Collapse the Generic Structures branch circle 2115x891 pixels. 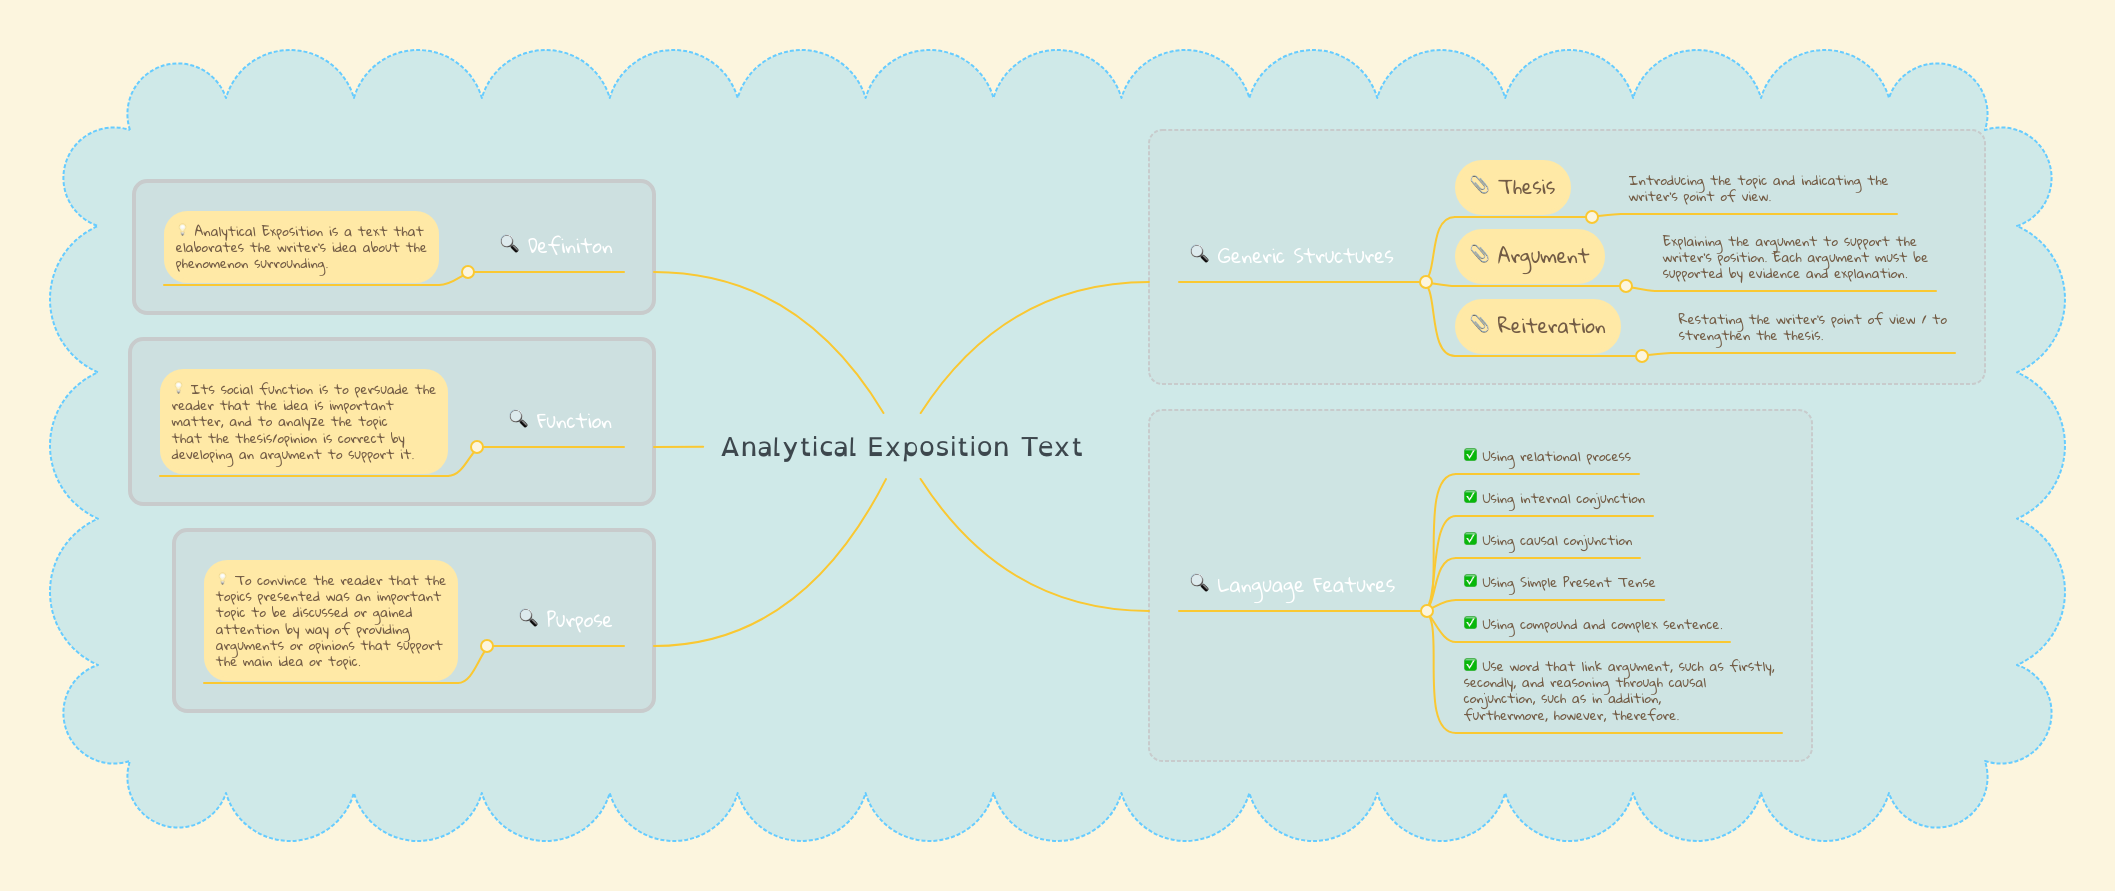pyautogui.click(x=1426, y=283)
